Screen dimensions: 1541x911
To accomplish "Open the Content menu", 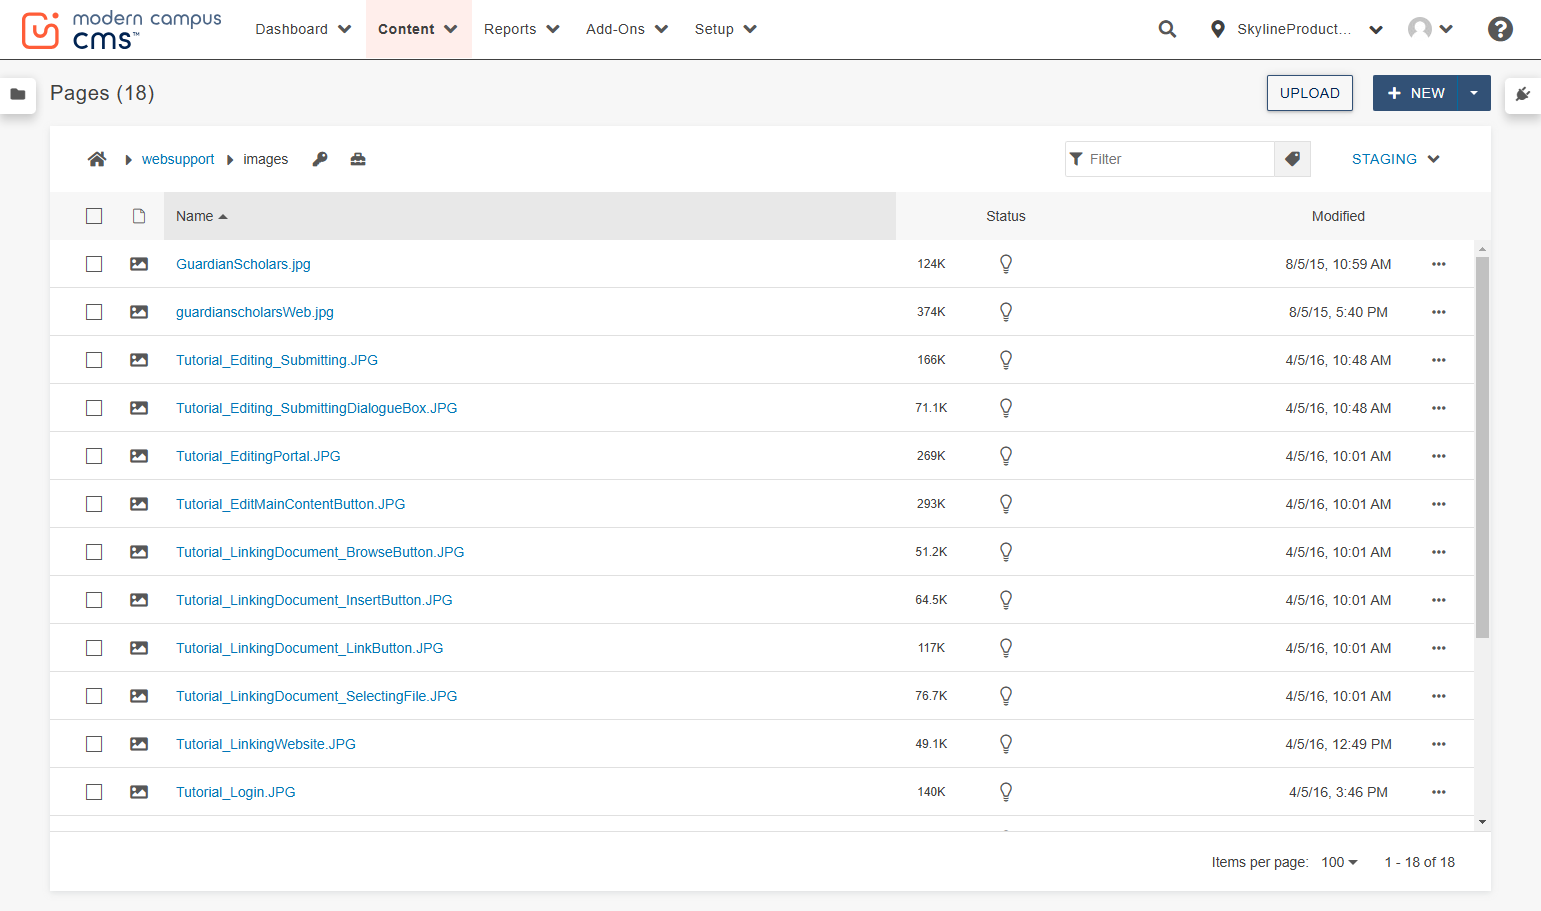I will [x=418, y=29].
